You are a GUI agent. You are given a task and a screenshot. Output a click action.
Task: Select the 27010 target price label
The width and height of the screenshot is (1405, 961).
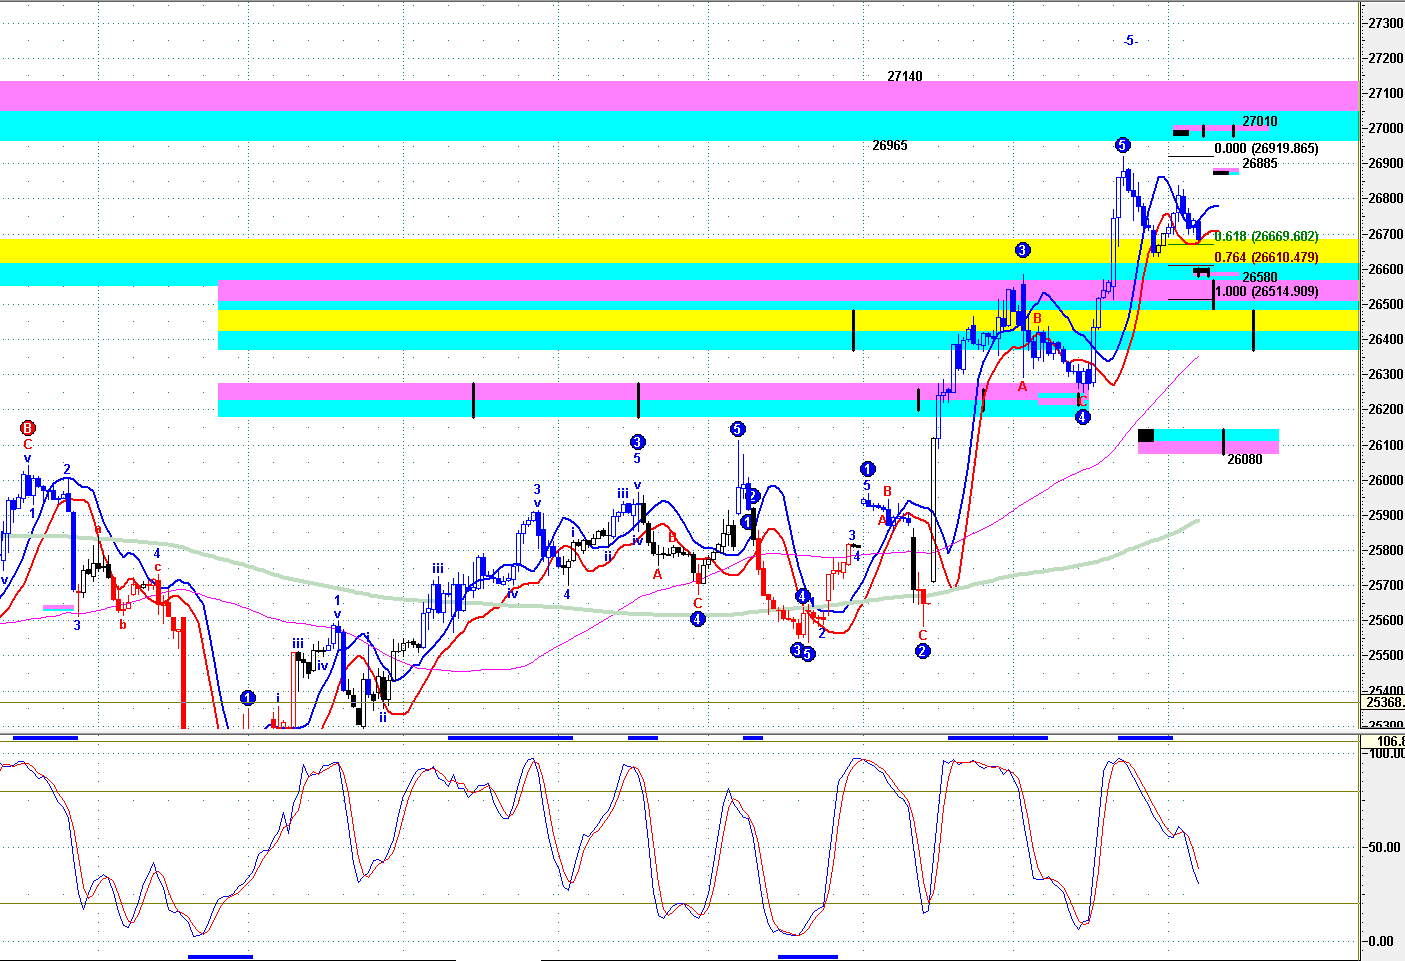pyautogui.click(x=1259, y=122)
